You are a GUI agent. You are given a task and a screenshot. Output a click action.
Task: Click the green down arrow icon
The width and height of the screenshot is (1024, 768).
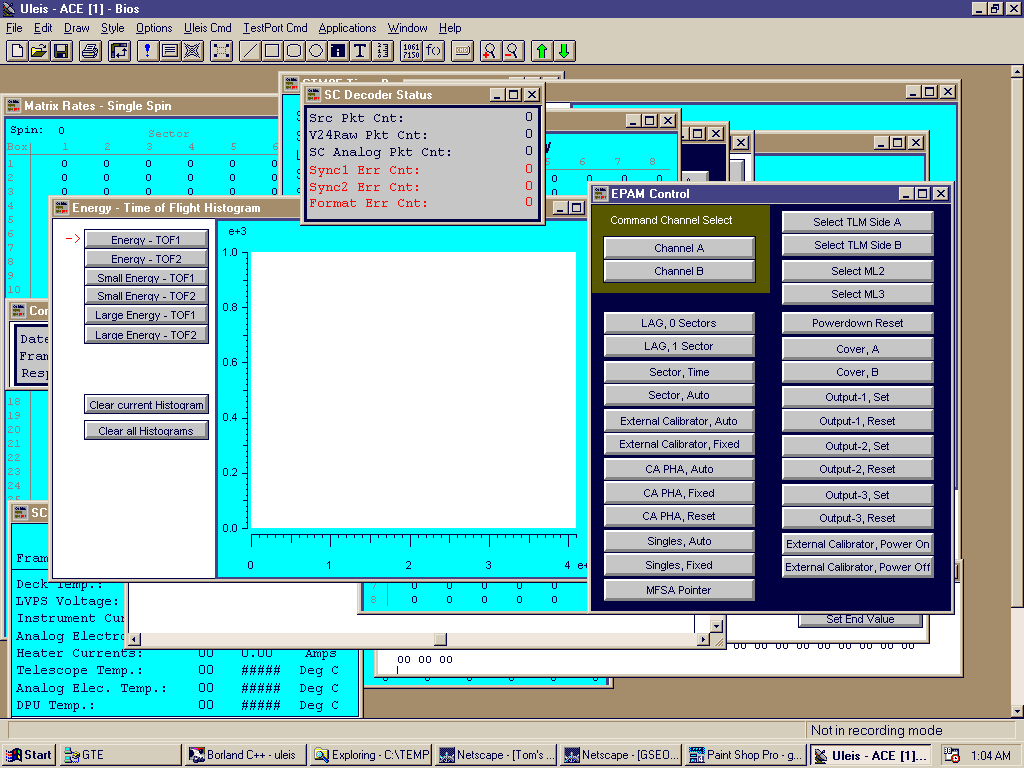[x=564, y=50]
